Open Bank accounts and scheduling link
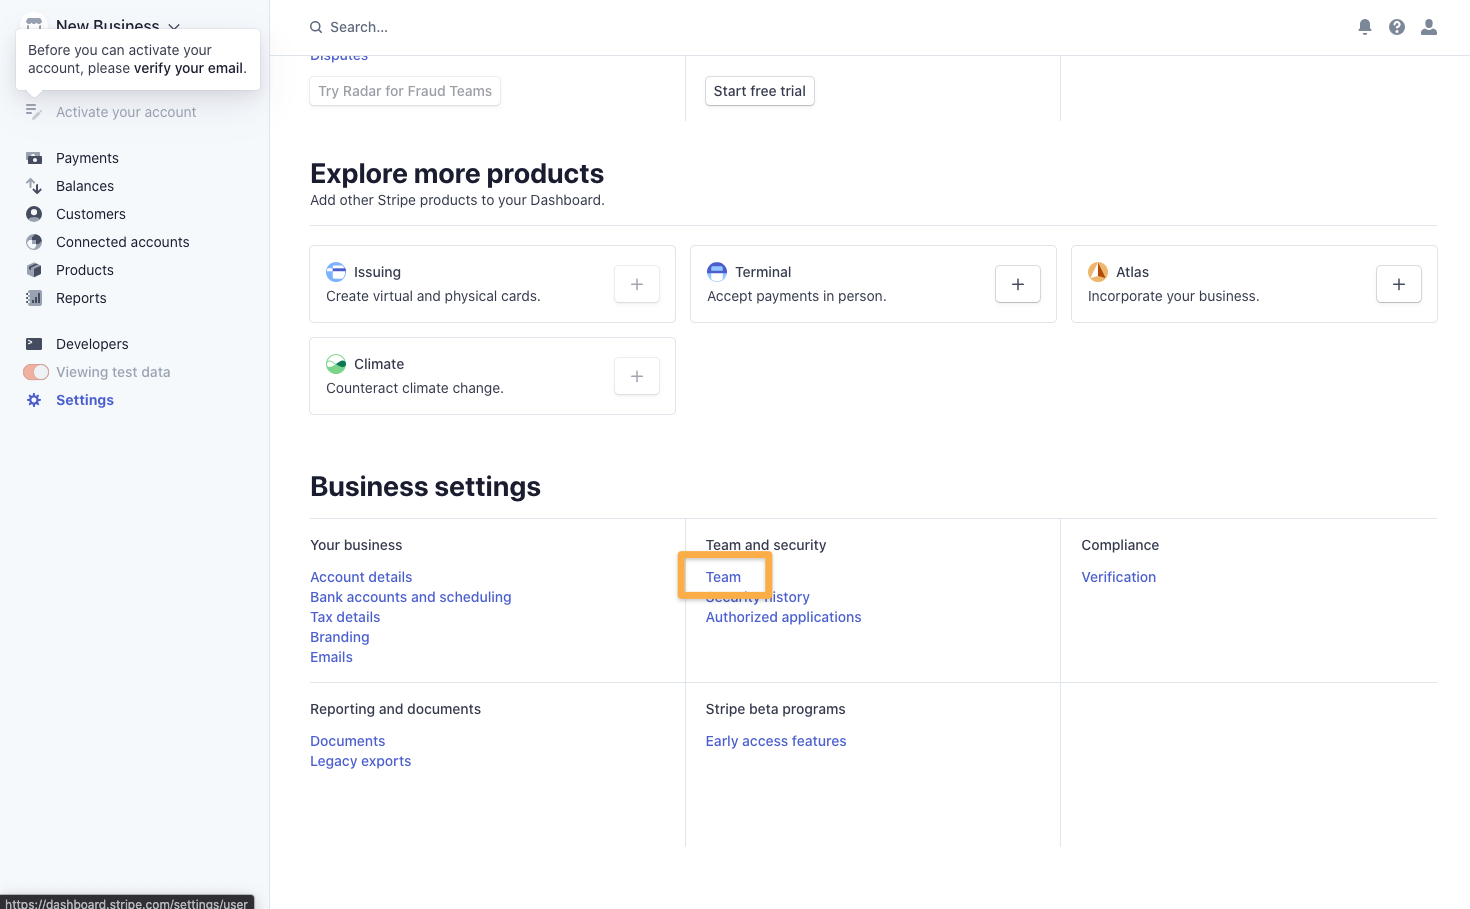 coord(411,597)
